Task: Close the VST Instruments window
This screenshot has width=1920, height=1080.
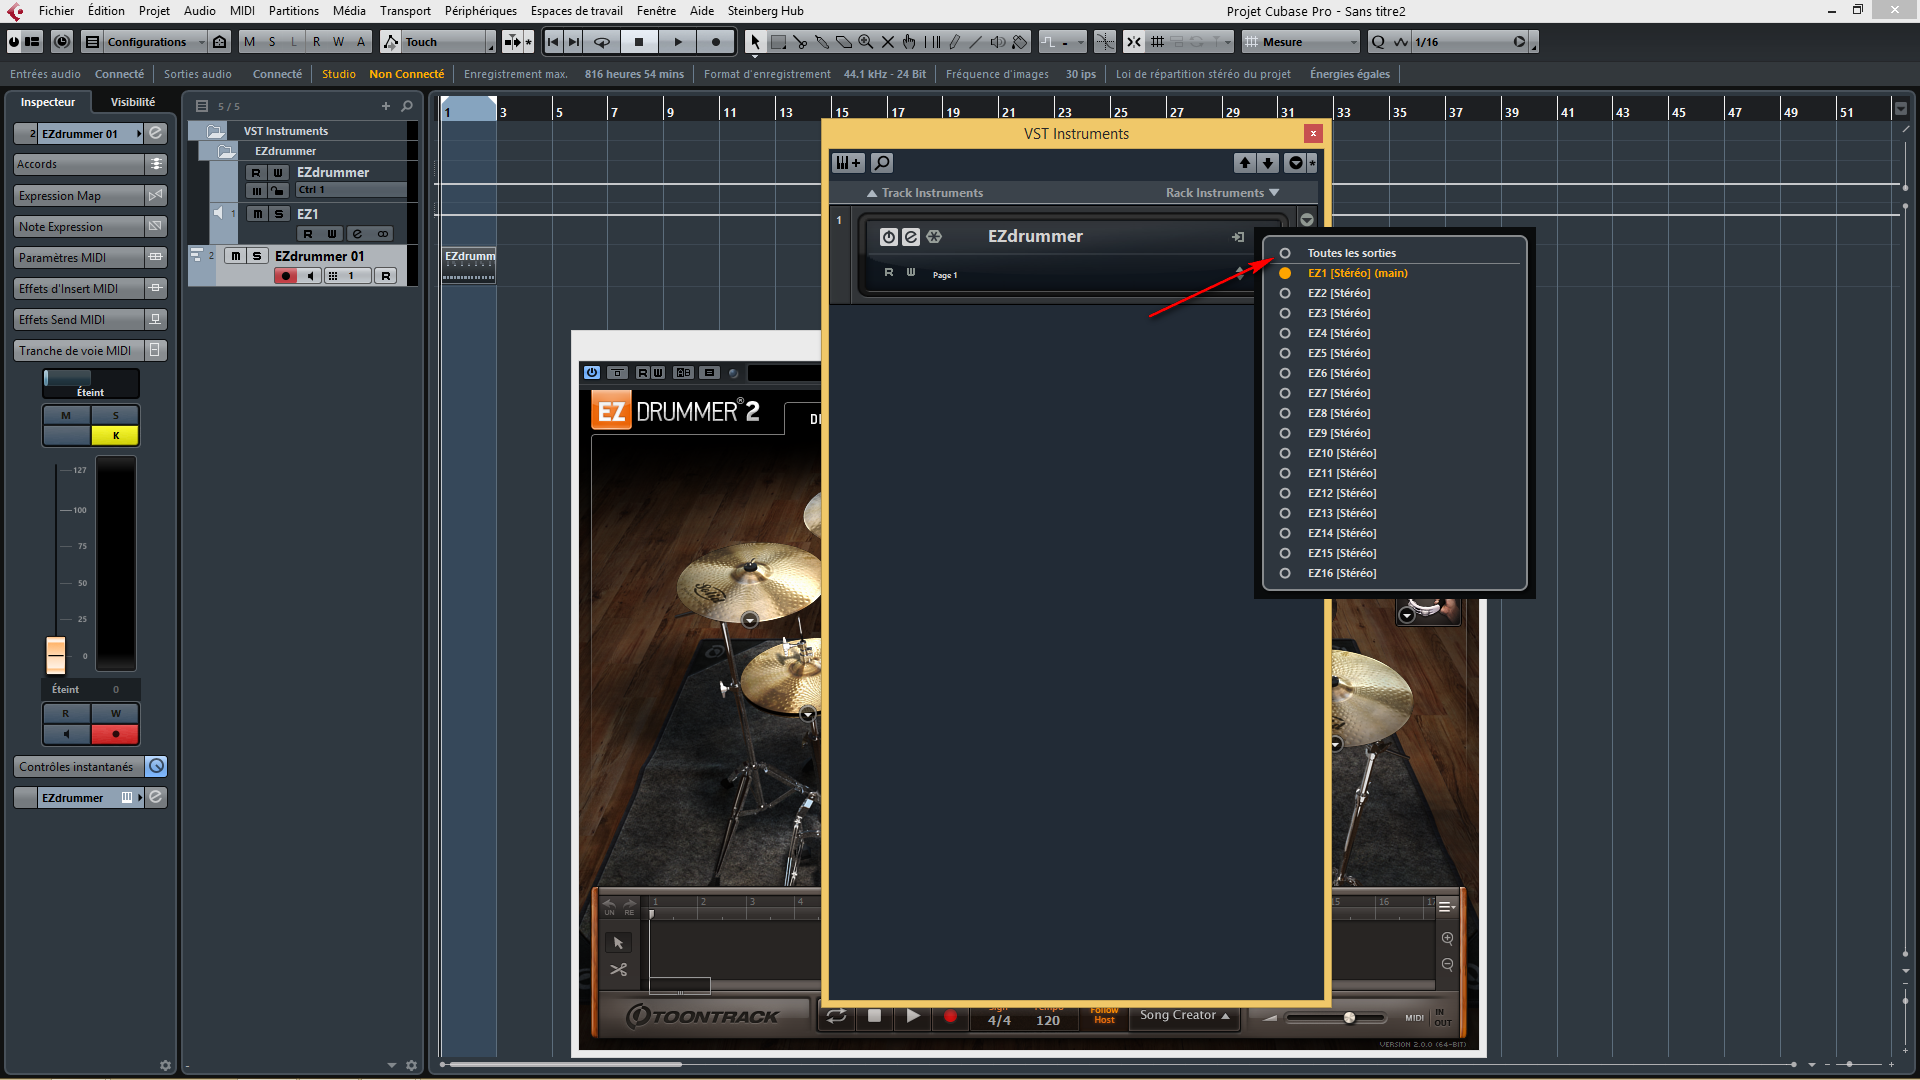Action: click(x=1313, y=133)
